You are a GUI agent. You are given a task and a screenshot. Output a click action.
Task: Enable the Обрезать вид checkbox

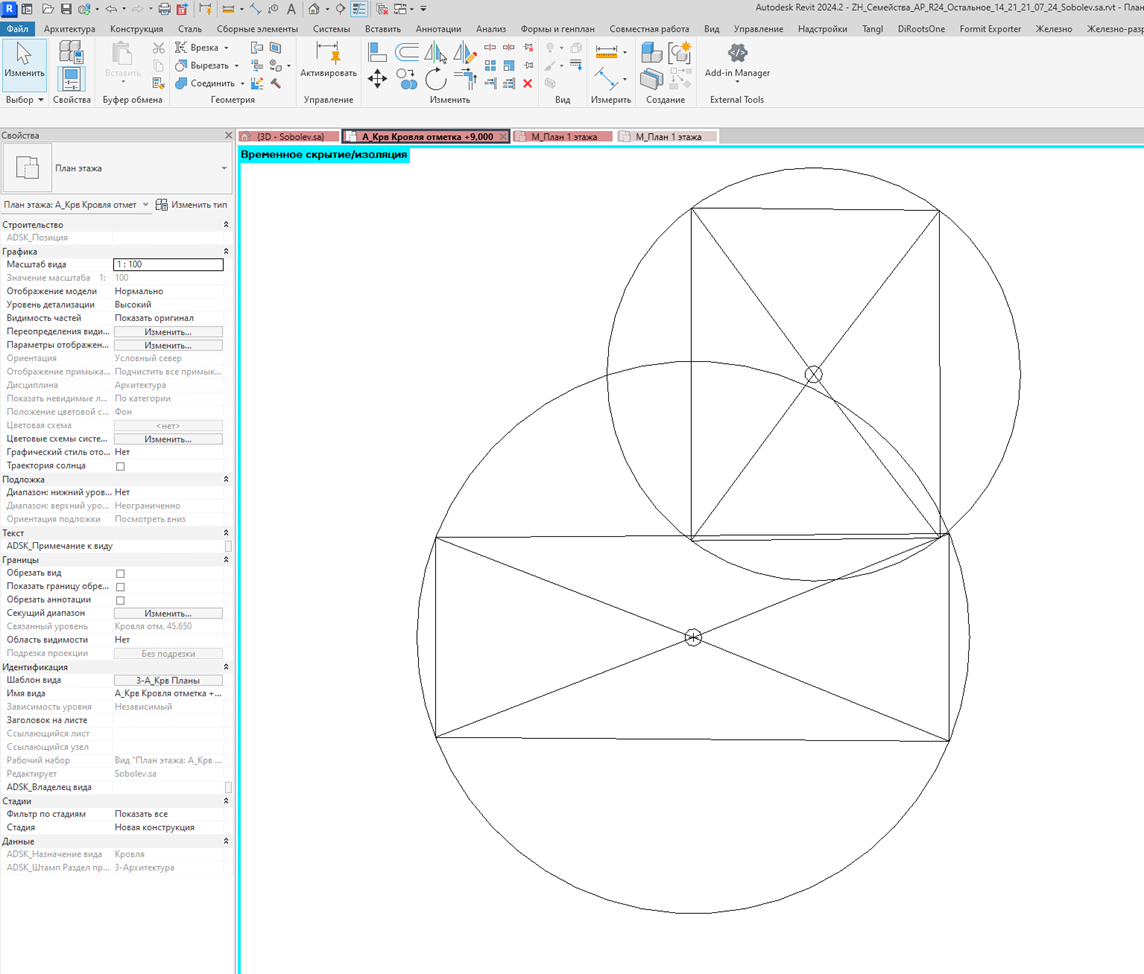[x=120, y=573]
